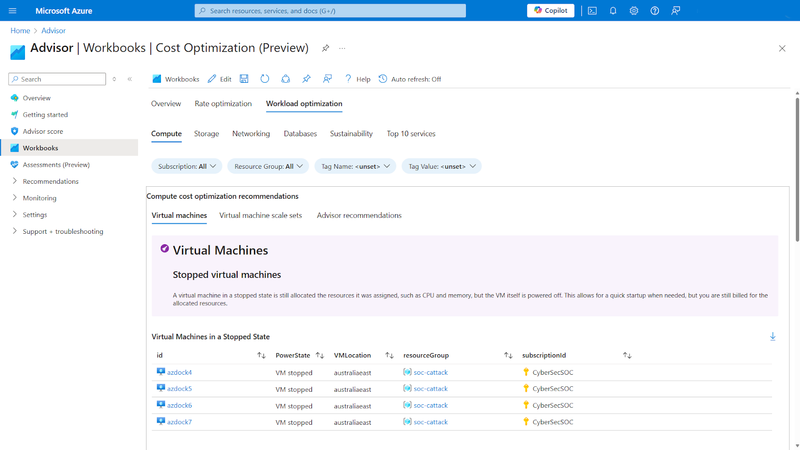
Task: Sort table by resourceGroup column
Action: click(x=508, y=355)
